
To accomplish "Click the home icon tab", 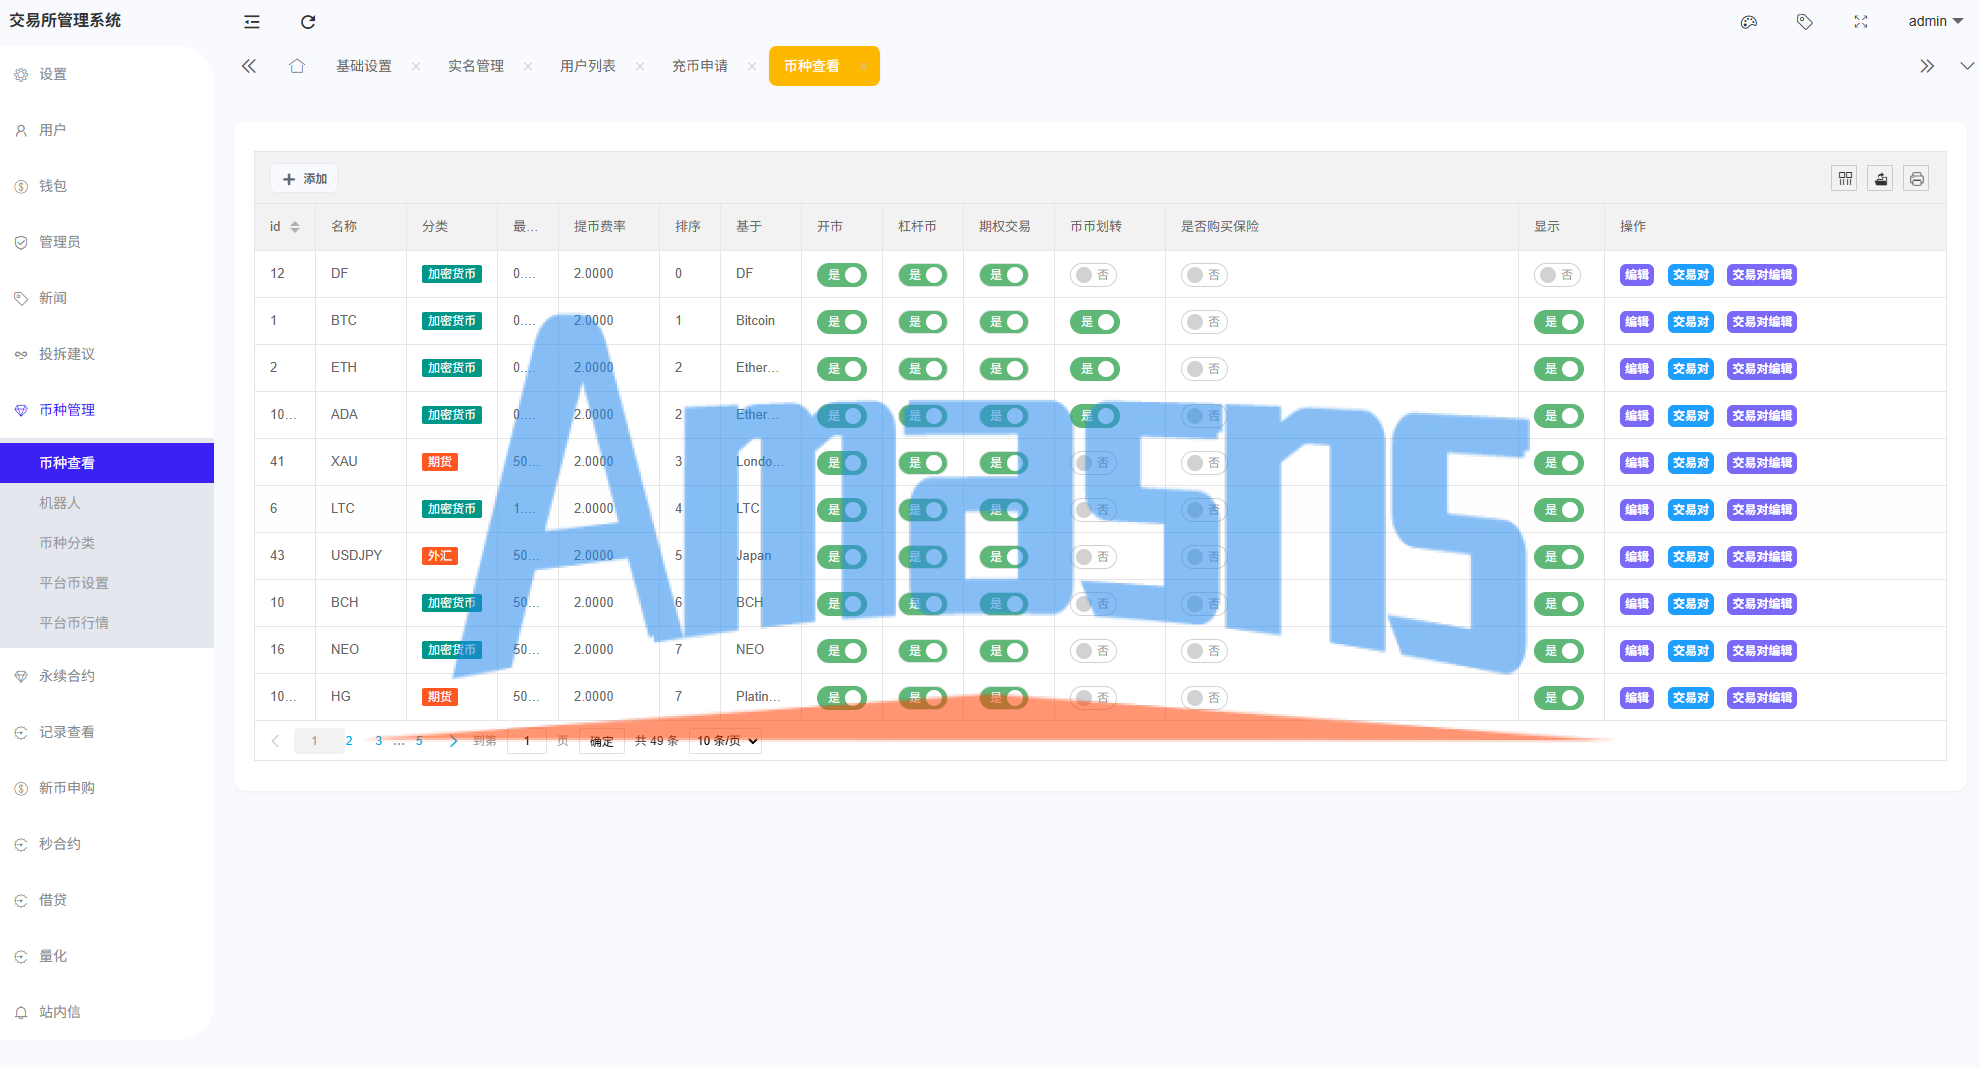I will (x=297, y=66).
